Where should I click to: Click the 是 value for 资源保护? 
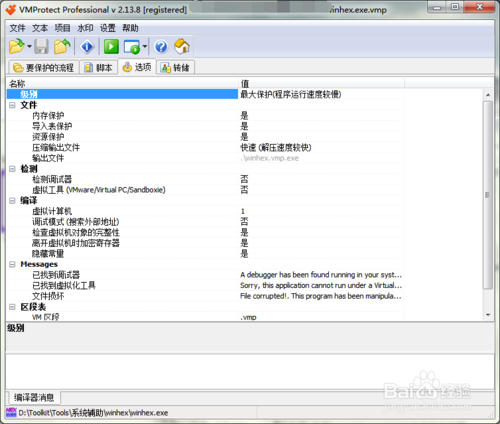[244, 137]
